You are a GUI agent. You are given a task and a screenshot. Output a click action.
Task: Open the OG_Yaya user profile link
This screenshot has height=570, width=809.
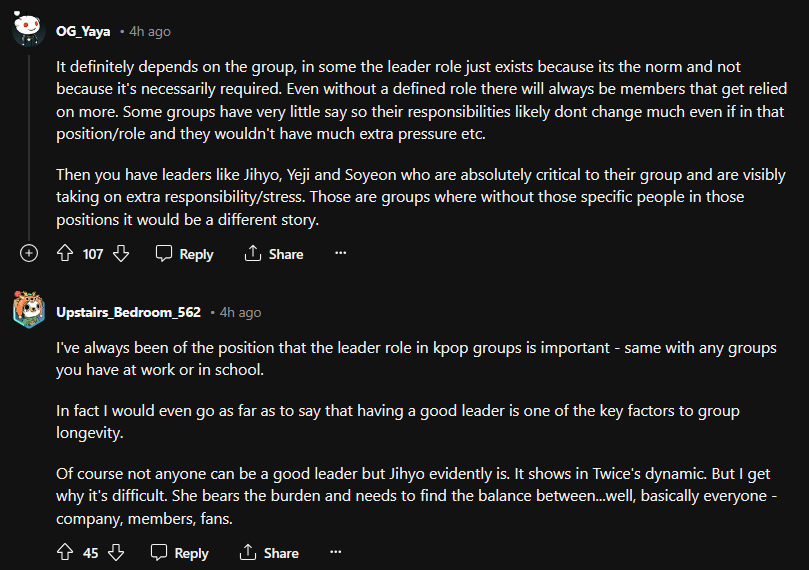(83, 31)
